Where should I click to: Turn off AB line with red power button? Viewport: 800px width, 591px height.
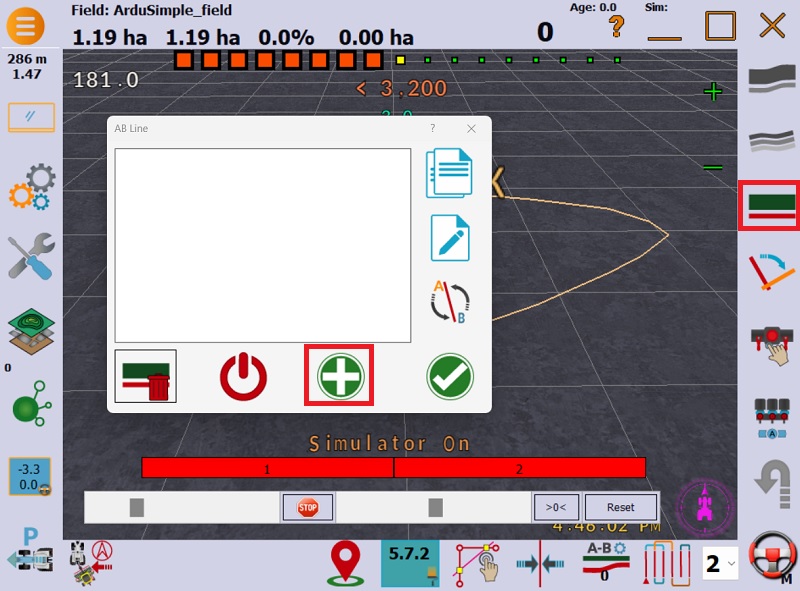(x=244, y=376)
